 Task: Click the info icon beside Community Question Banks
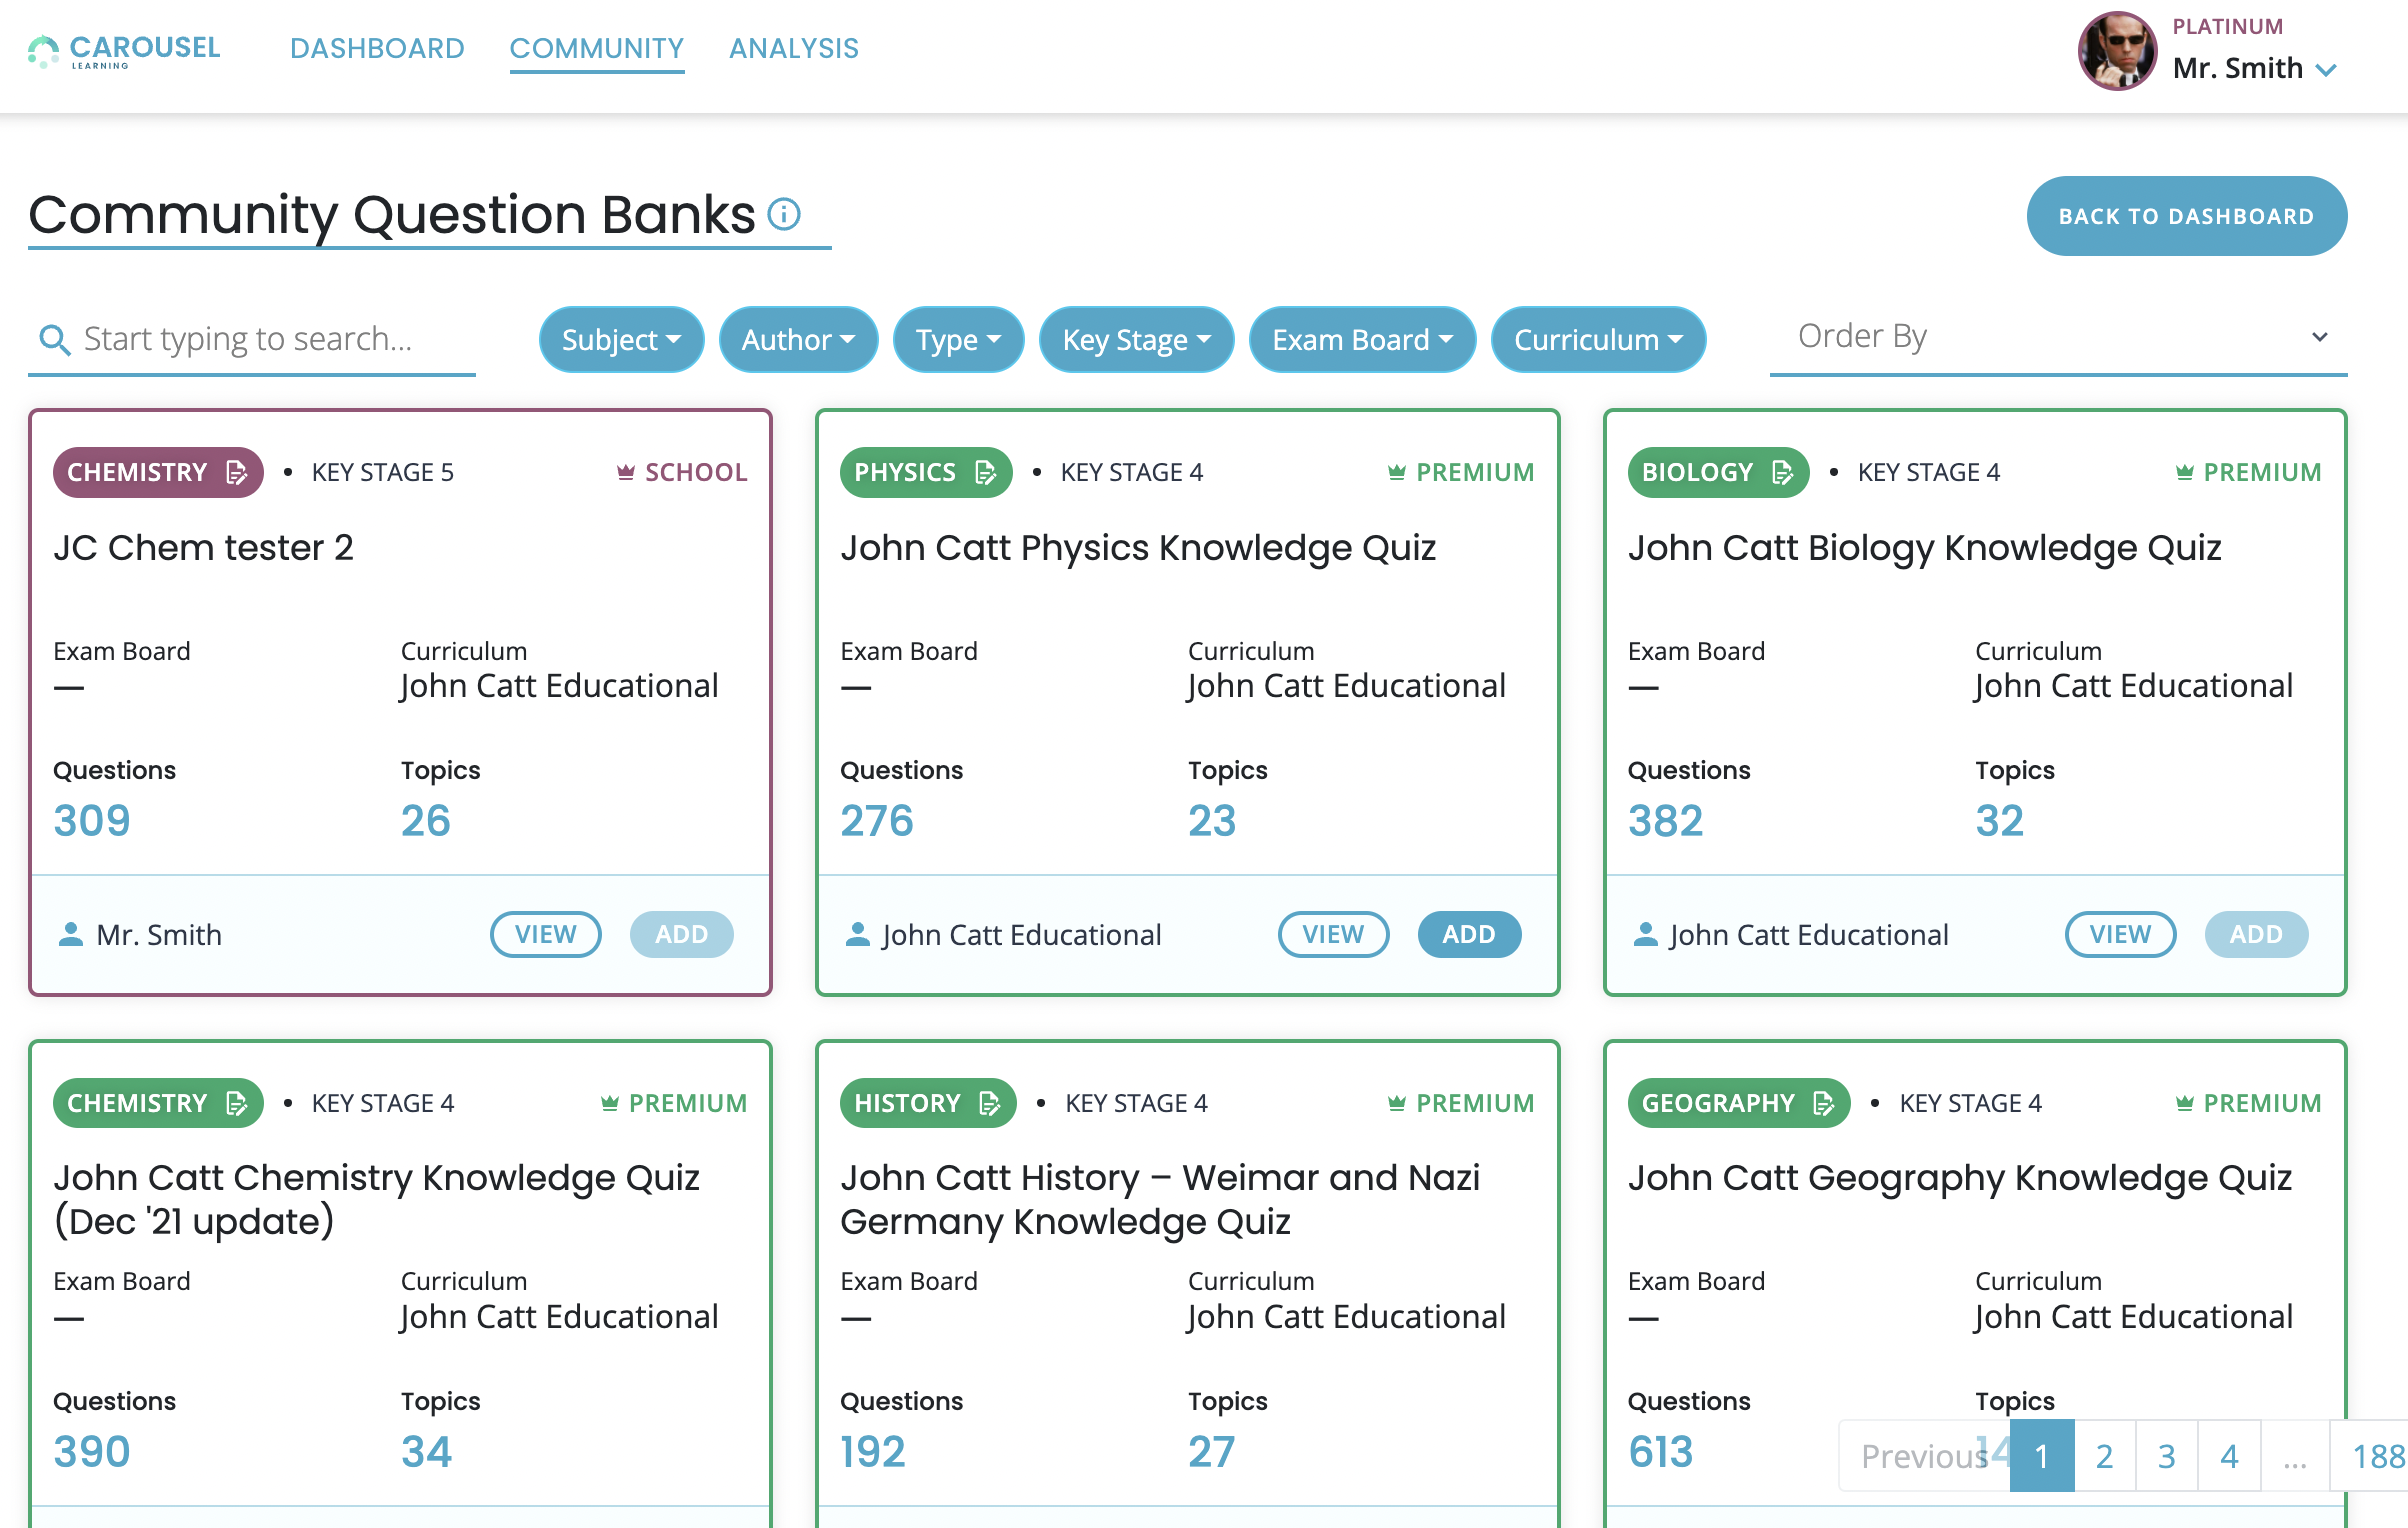(784, 214)
